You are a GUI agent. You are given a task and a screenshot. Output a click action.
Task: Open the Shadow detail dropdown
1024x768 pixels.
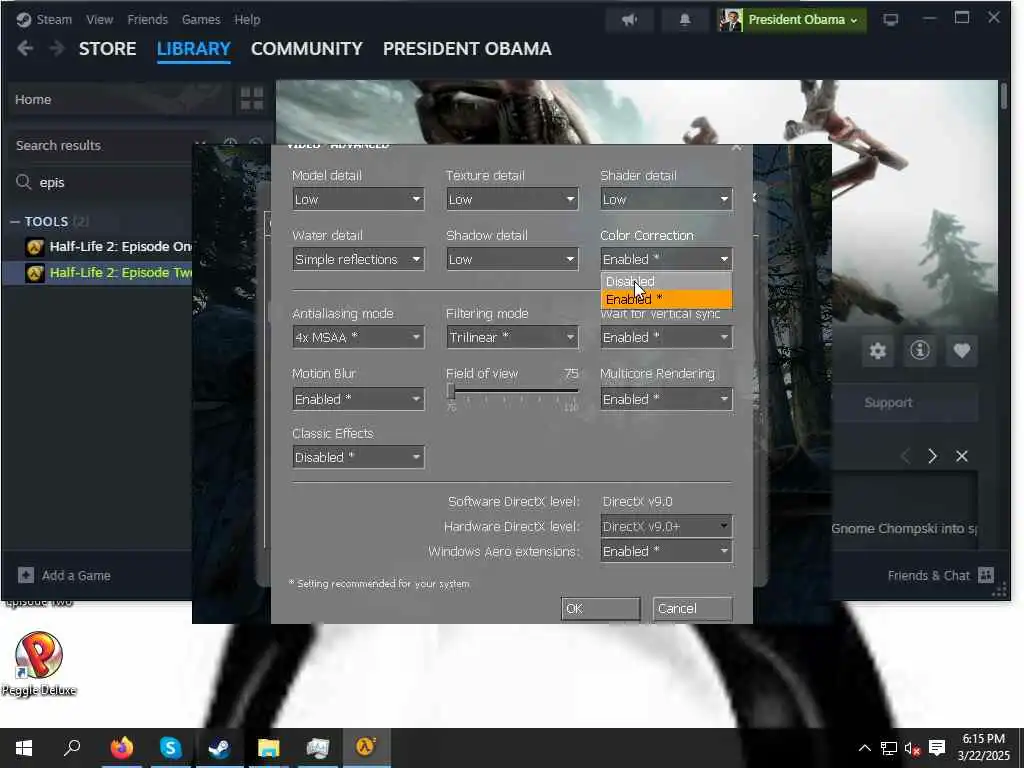tap(513, 259)
